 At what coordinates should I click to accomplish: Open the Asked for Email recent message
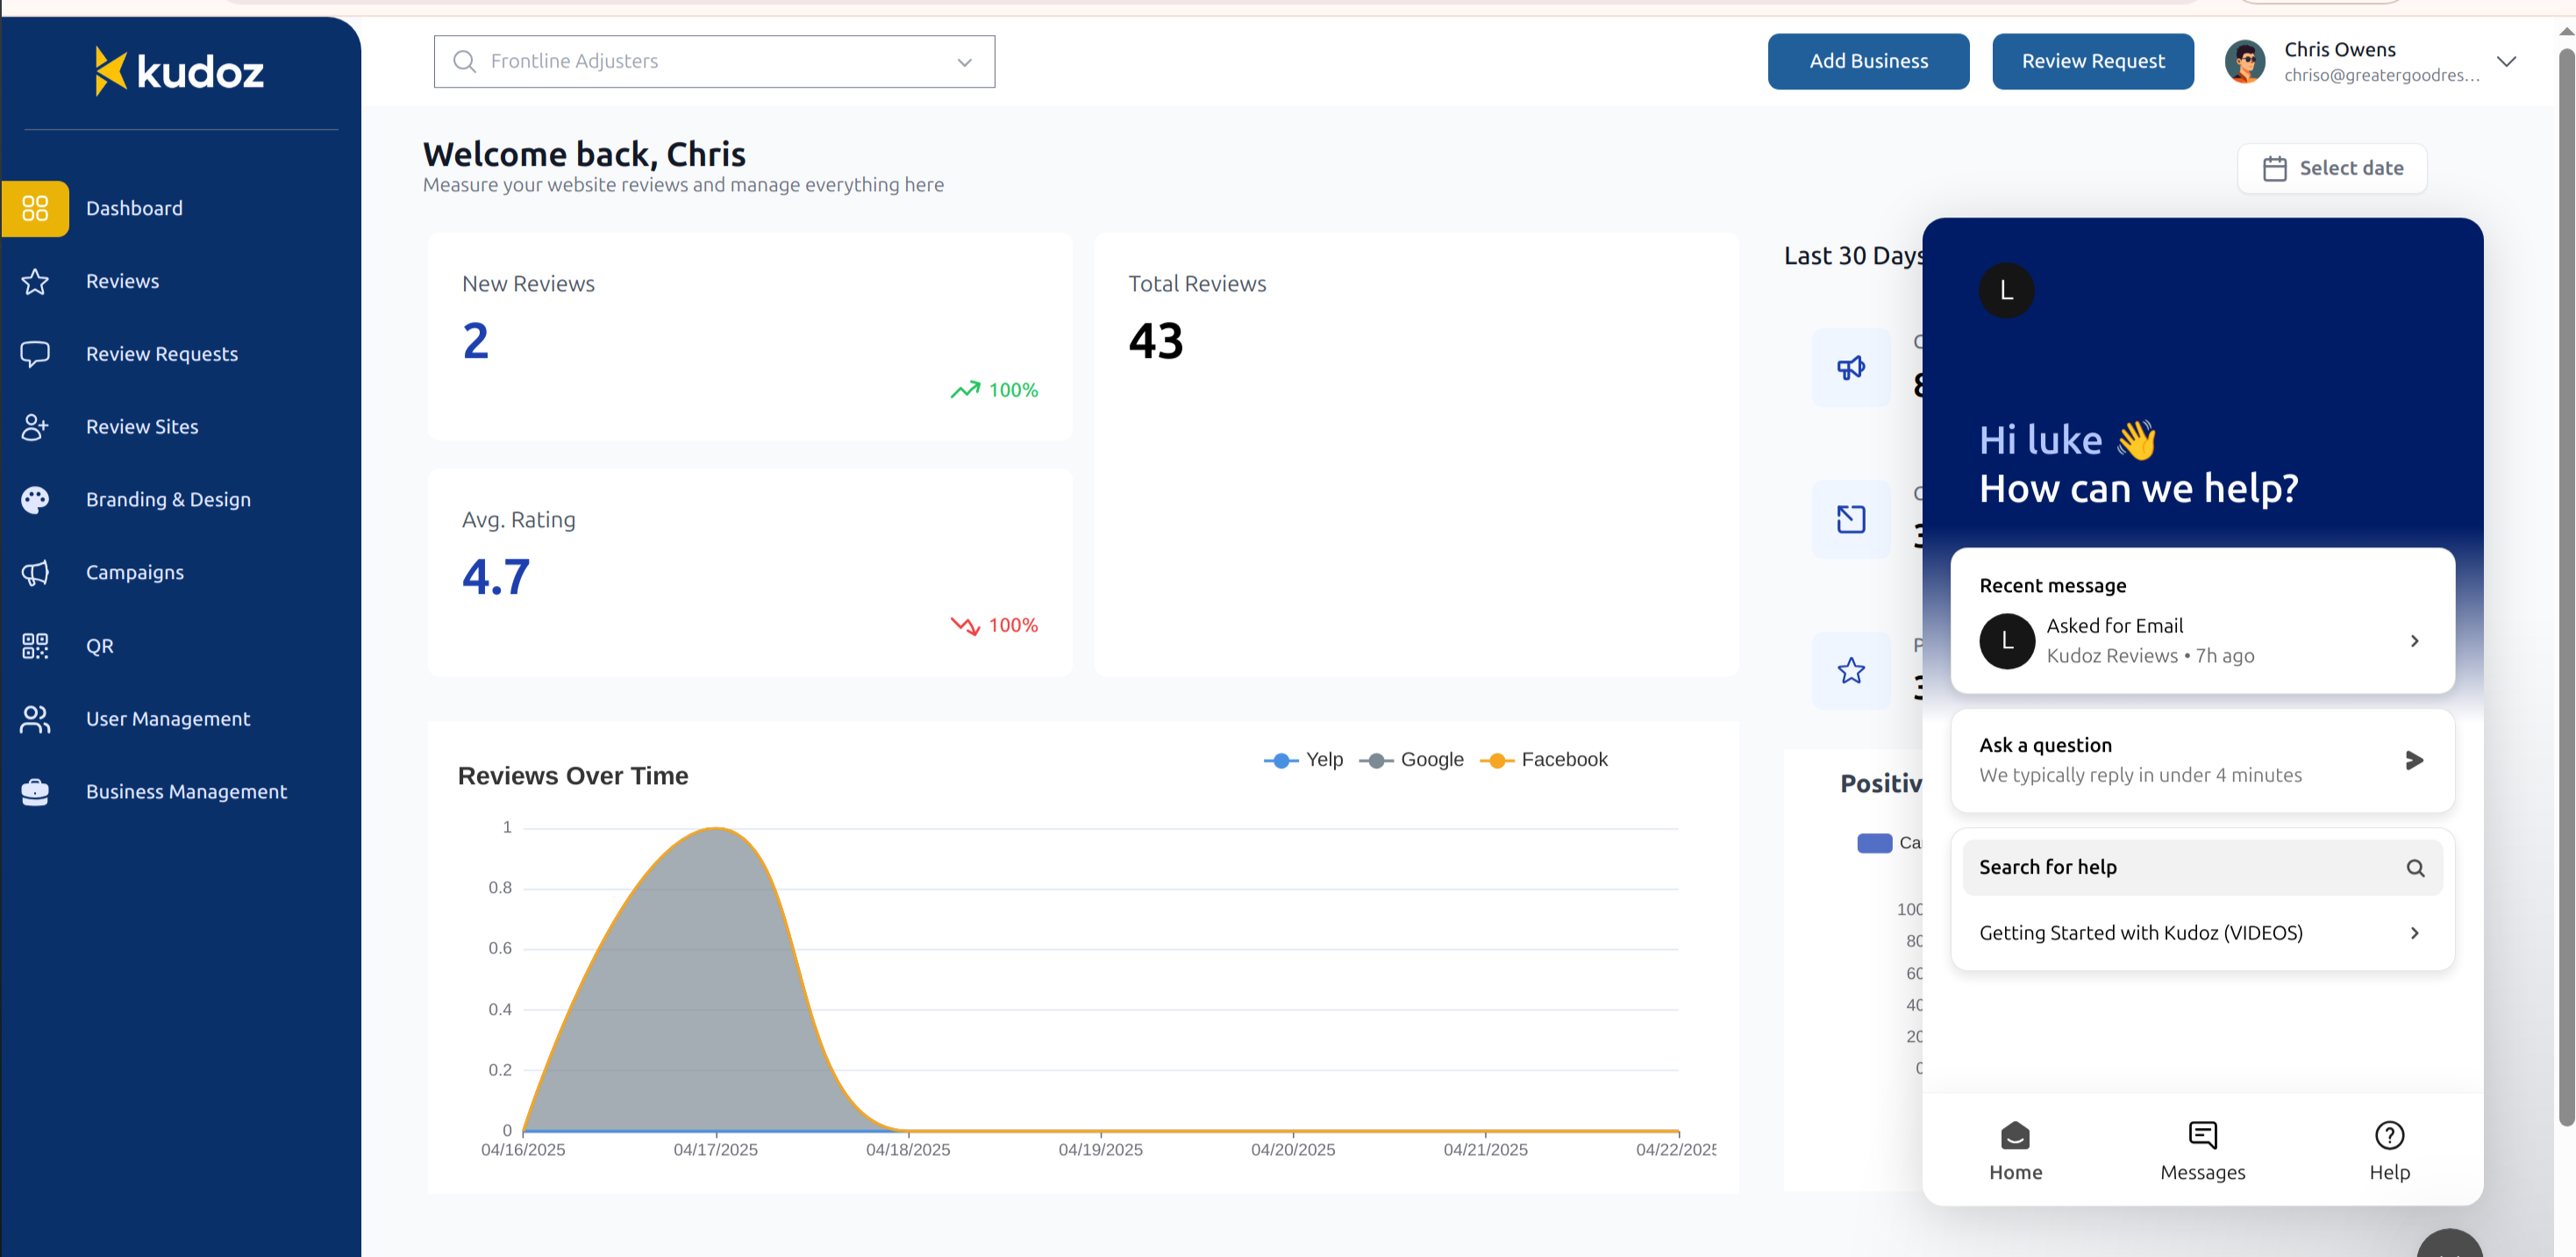coord(2202,641)
